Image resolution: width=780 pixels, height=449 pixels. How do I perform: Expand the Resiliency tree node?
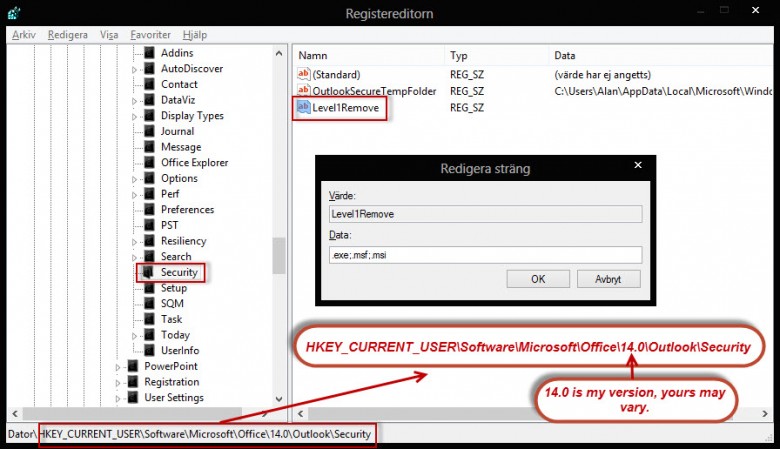tap(134, 242)
